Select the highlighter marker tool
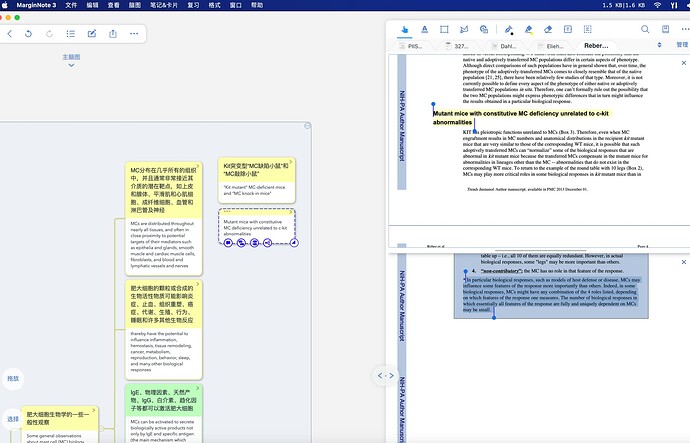 [x=529, y=29]
